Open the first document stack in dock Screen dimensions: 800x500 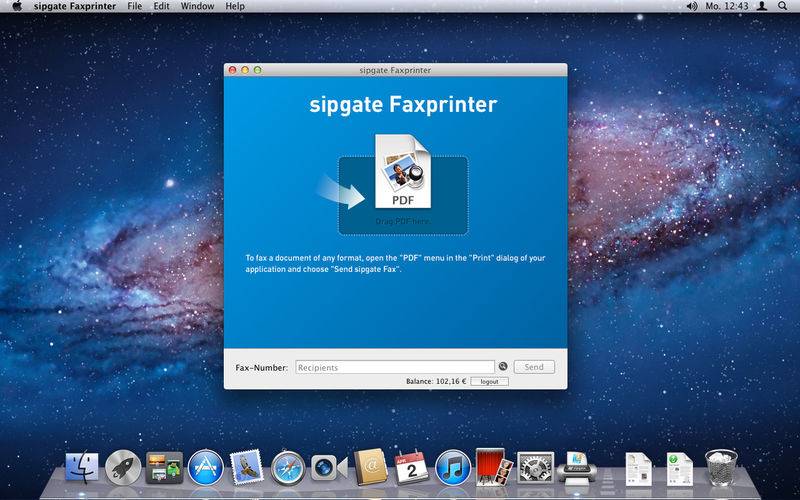click(x=639, y=468)
